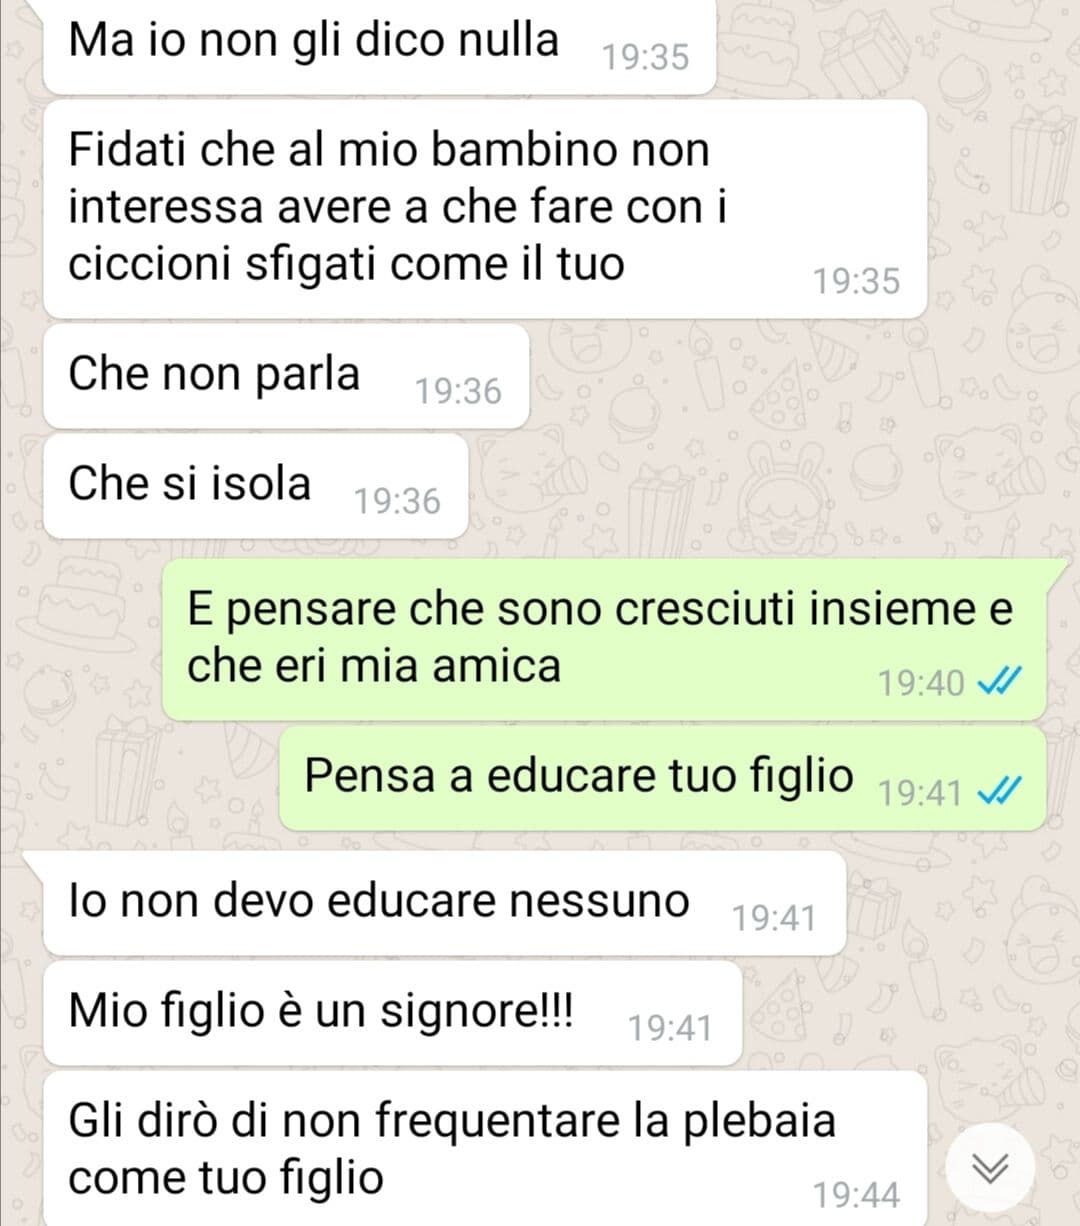Select the 'Ma io non gli dico nulla' message
The image size is (1080, 1226).
381,46
